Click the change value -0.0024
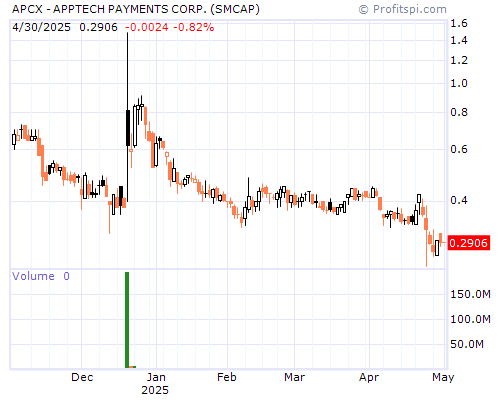This screenshot has width=500, height=400. click(x=147, y=27)
